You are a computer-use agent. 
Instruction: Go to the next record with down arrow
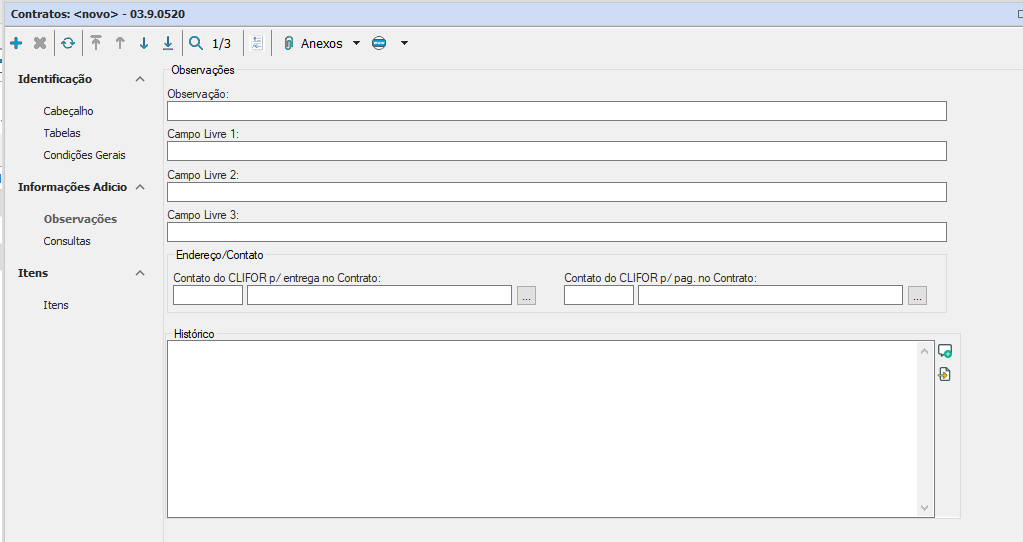point(144,43)
